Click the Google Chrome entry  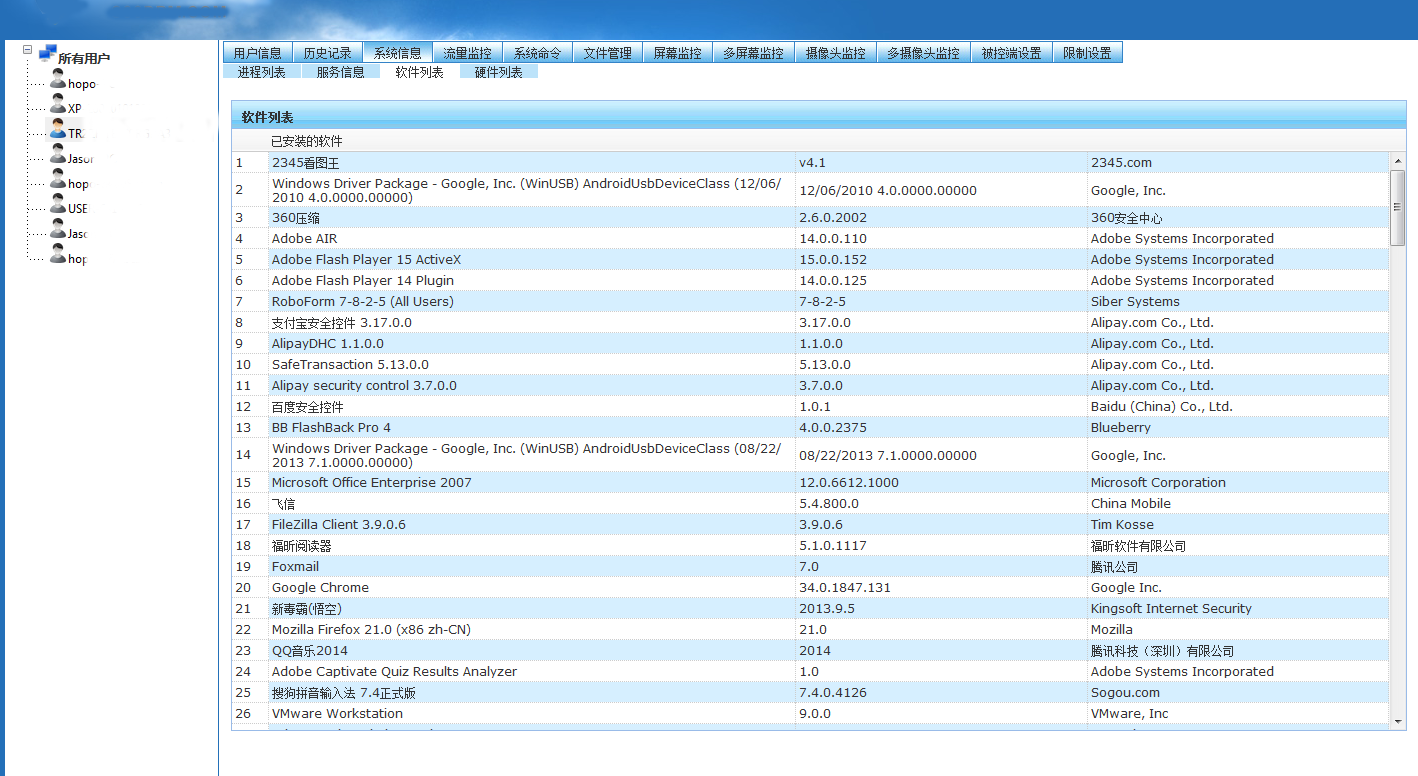point(811,587)
